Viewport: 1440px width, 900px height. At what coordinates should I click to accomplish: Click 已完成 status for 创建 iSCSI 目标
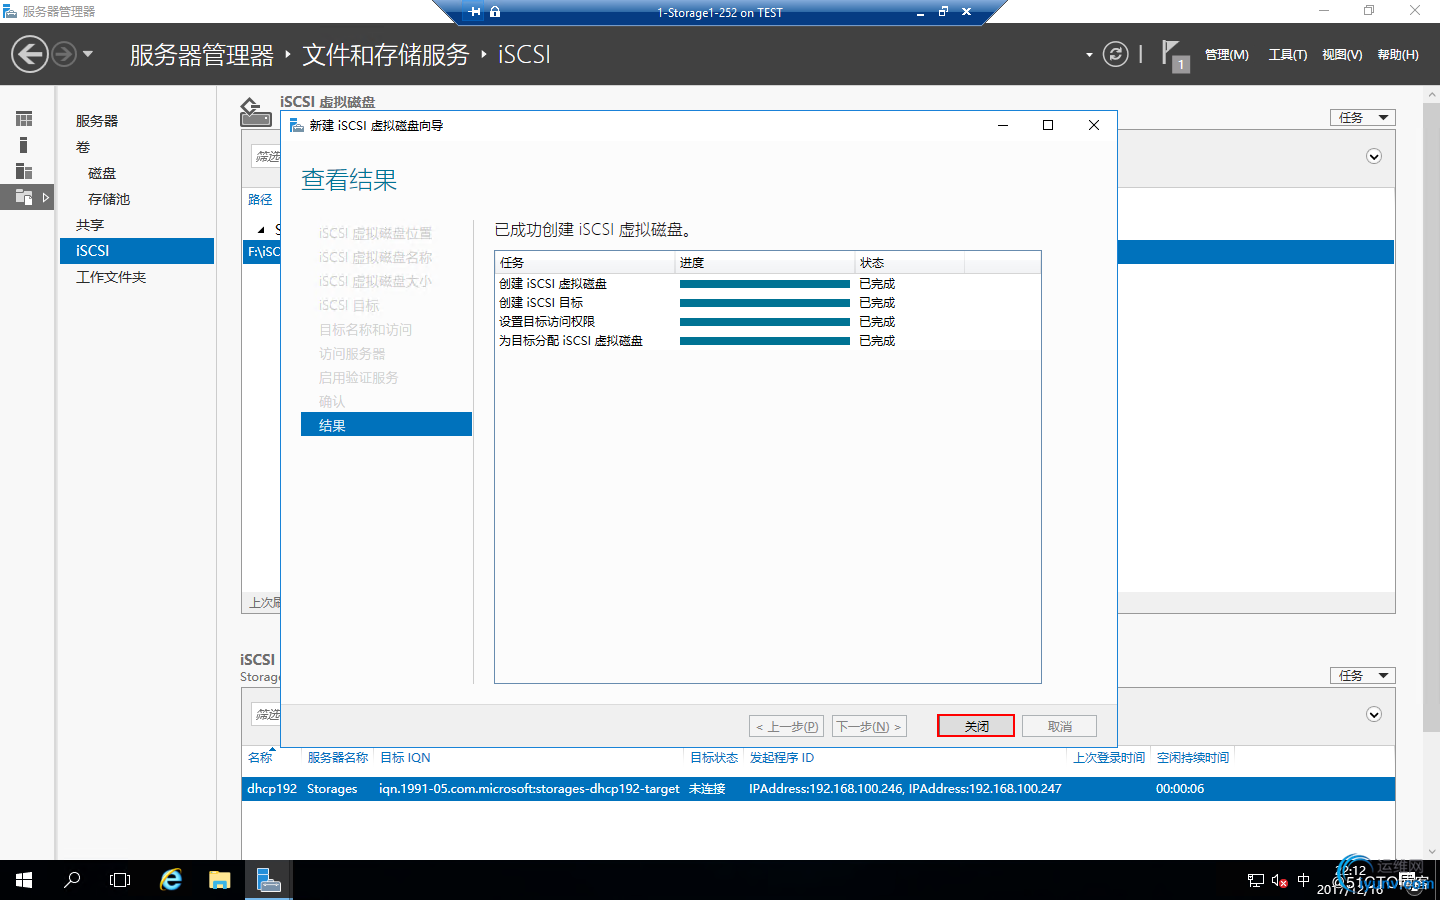coord(877,303)
